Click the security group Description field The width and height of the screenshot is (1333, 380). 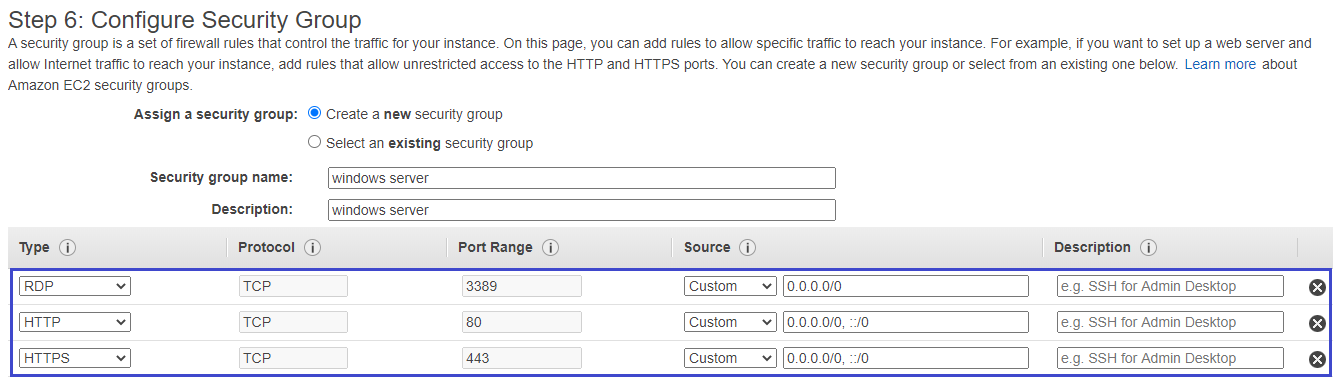click(582, 210)
